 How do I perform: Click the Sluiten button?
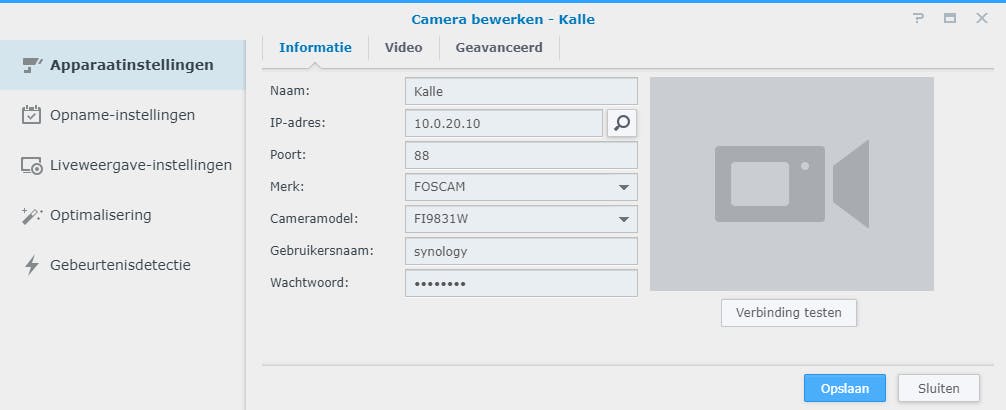pyautogui.click(x=938, y=388)
